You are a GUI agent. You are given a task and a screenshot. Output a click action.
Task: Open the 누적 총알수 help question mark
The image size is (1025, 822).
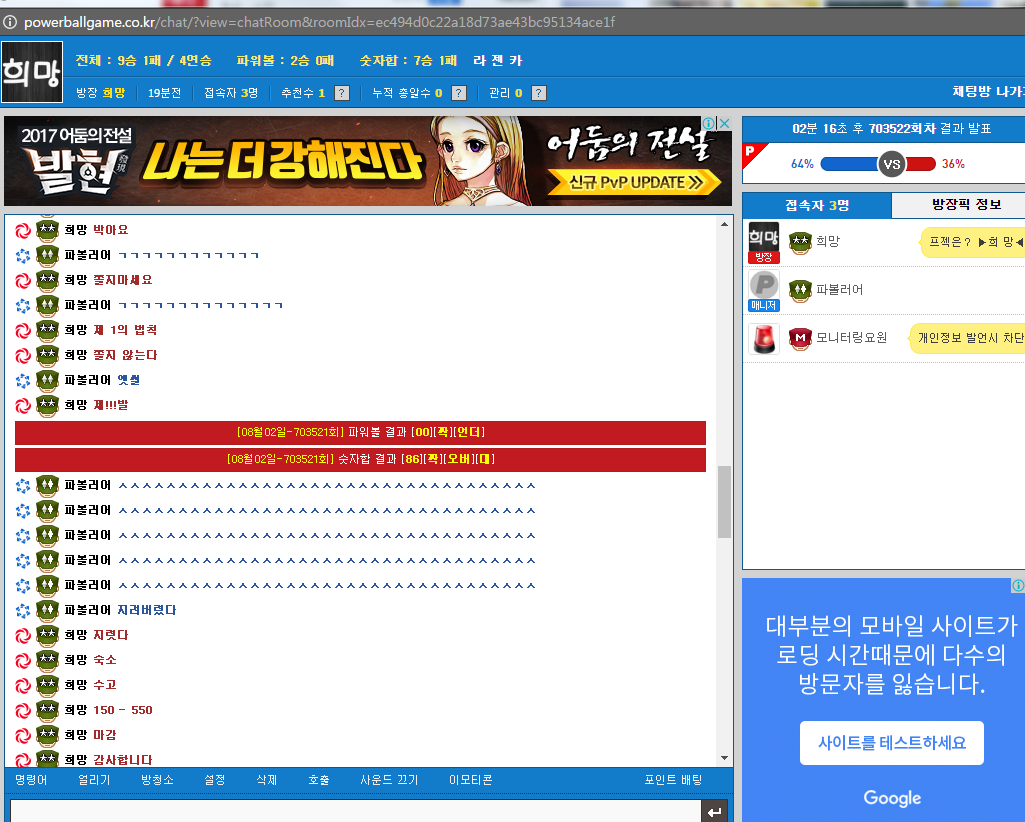[459, 93]
